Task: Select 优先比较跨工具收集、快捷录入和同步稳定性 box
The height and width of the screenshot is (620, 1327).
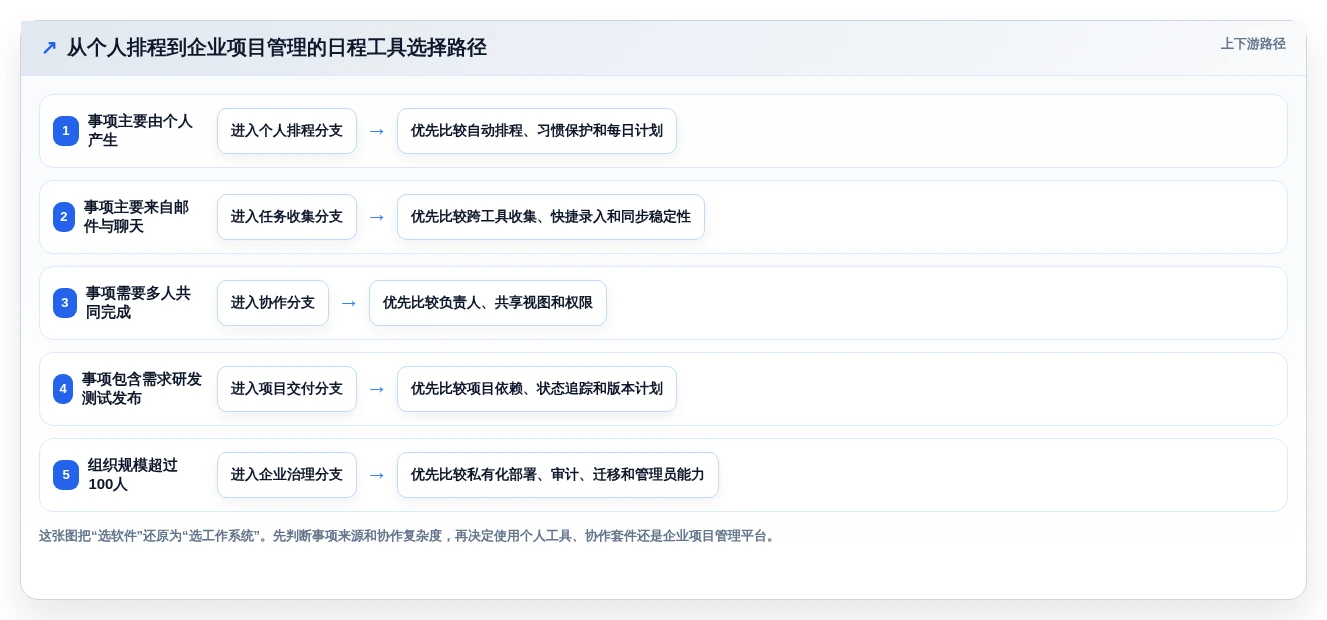Action: point(551,217)
